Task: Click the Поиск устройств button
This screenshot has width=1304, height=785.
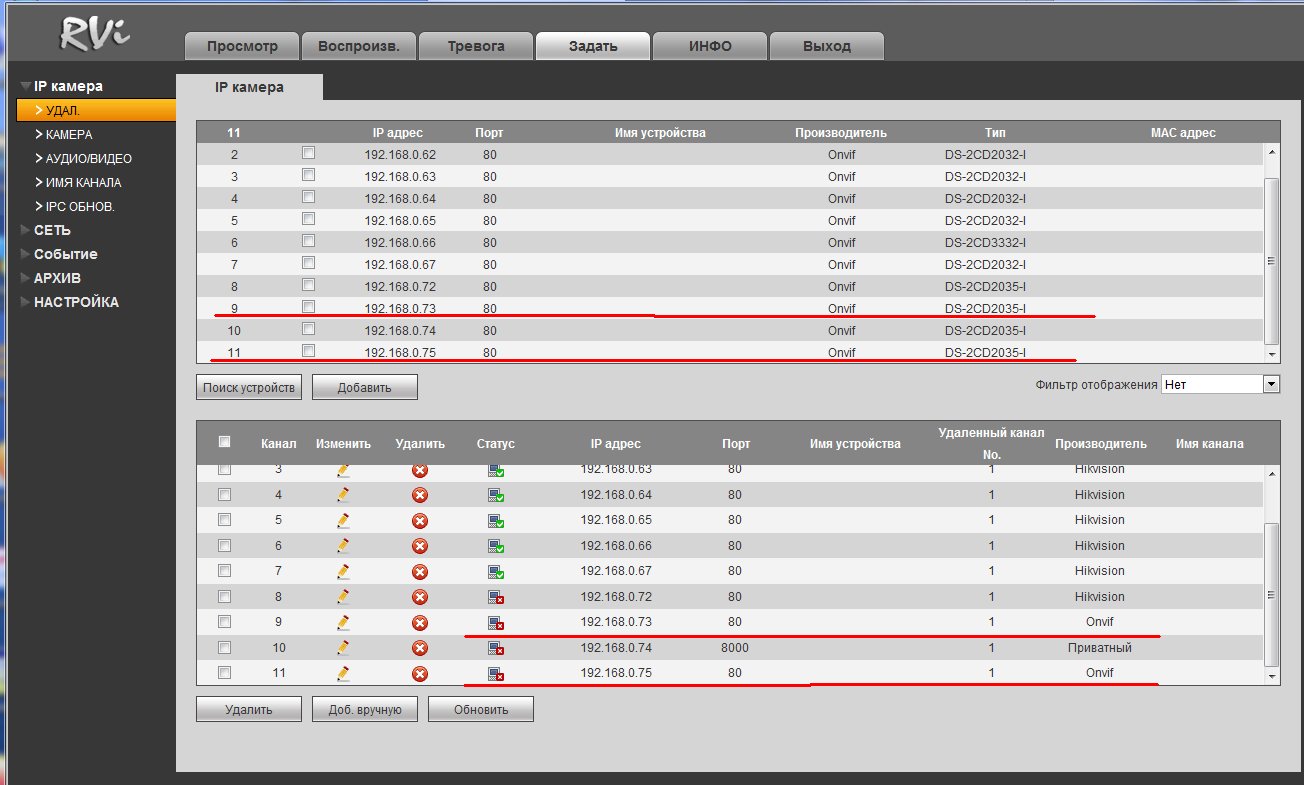Action: (x=249, y=387)
